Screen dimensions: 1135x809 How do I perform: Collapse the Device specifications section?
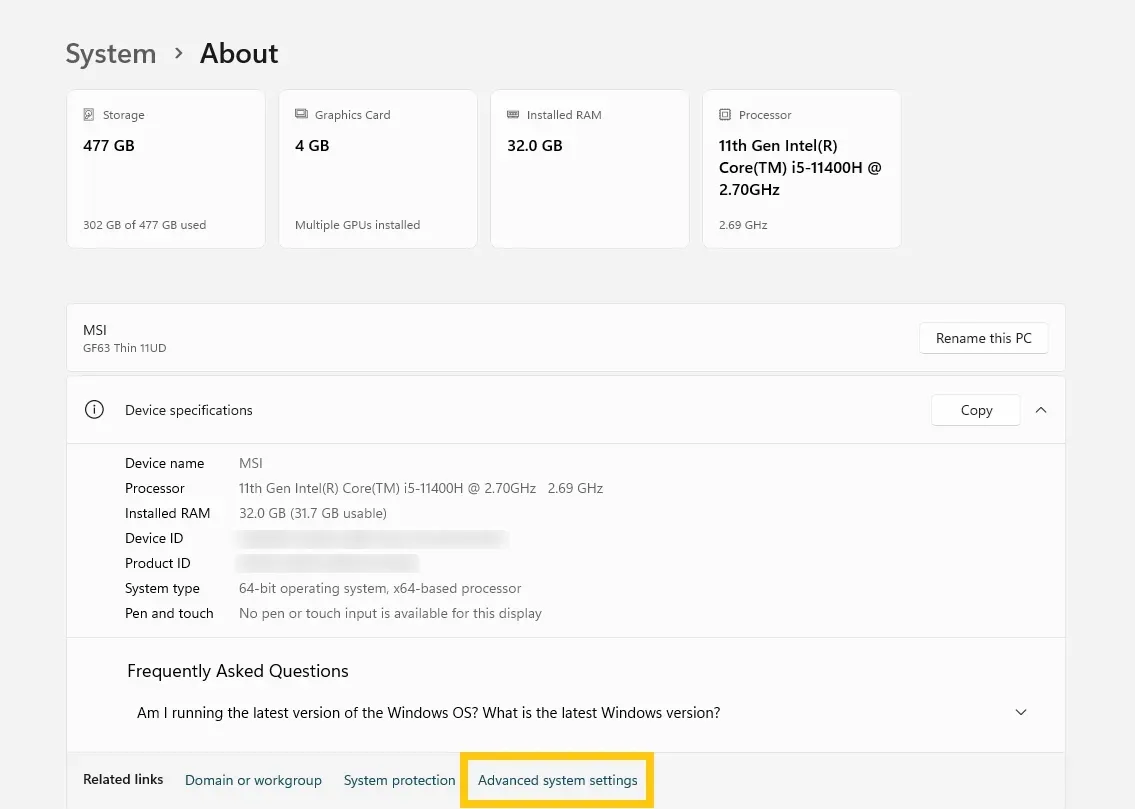(1041, 410)
